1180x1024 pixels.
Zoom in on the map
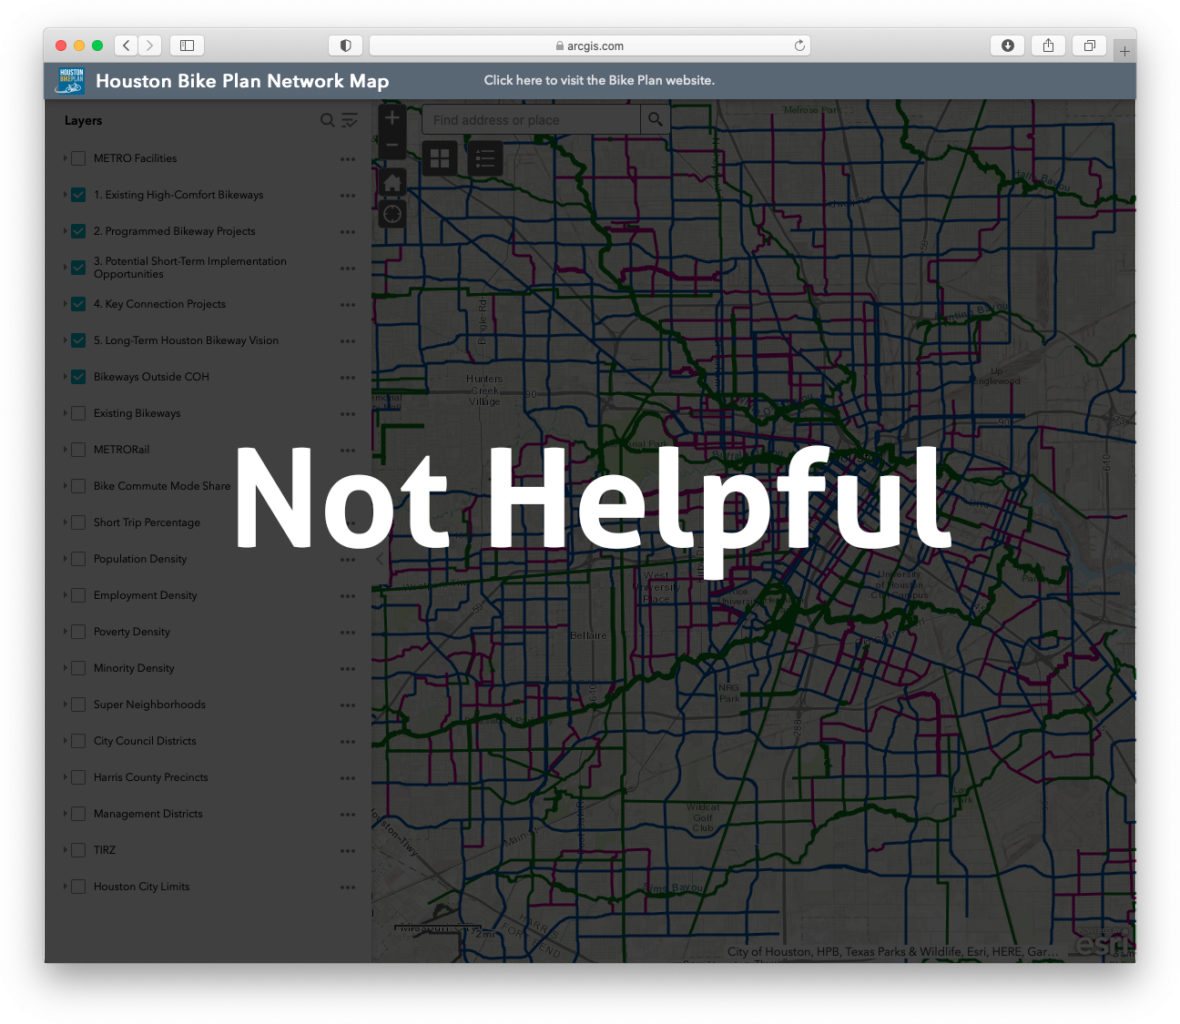point(392,117)
